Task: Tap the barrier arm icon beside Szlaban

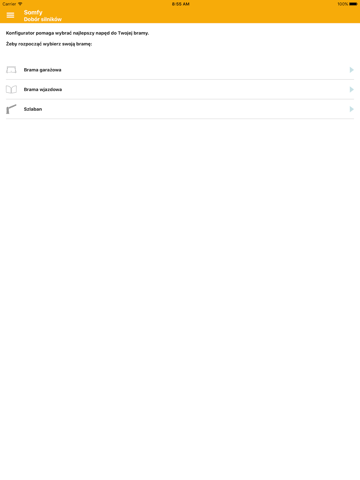Action: click(x=11, y=109)
